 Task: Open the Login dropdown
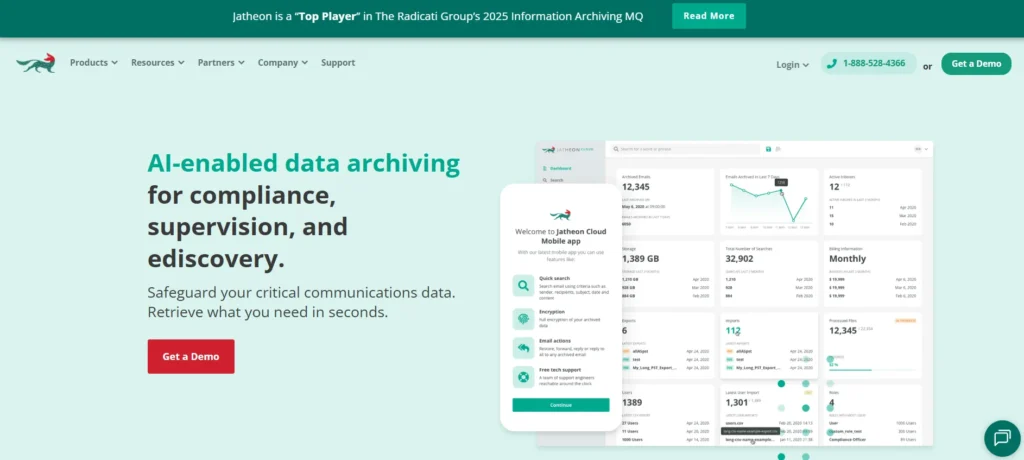(x=792, y=65)
